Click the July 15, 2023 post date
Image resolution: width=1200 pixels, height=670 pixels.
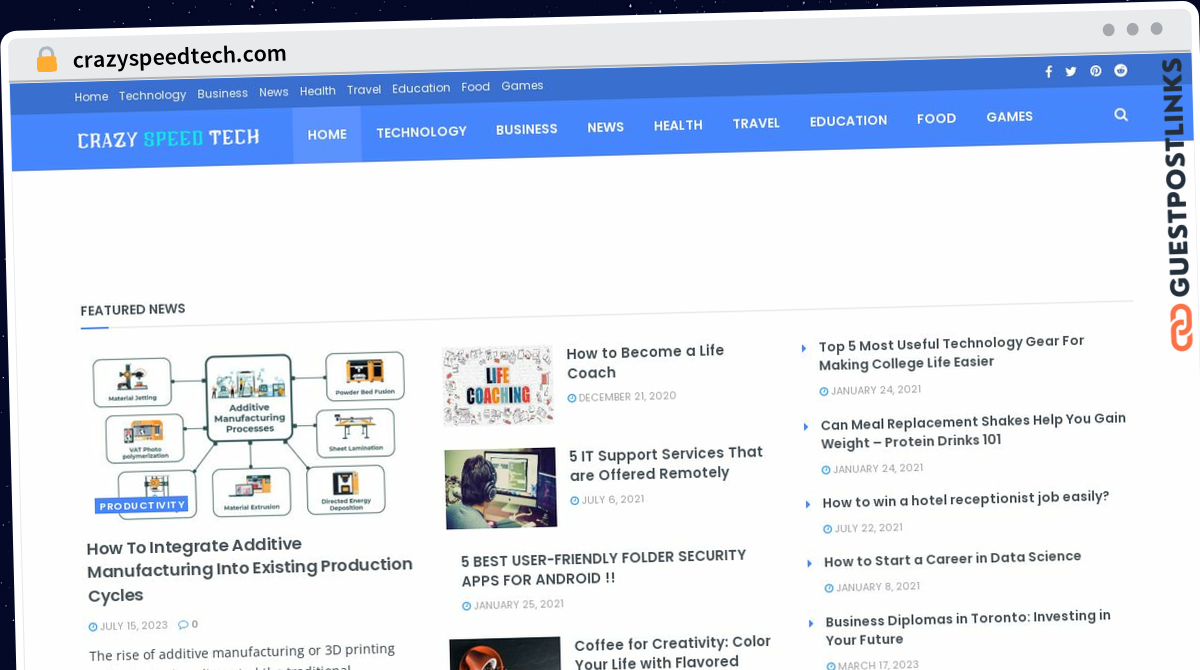pos(134,626)
